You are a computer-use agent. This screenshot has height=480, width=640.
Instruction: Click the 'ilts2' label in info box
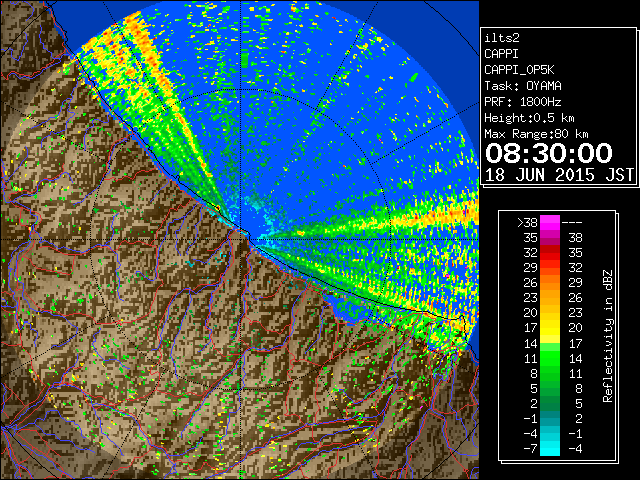tap(502, 38)
